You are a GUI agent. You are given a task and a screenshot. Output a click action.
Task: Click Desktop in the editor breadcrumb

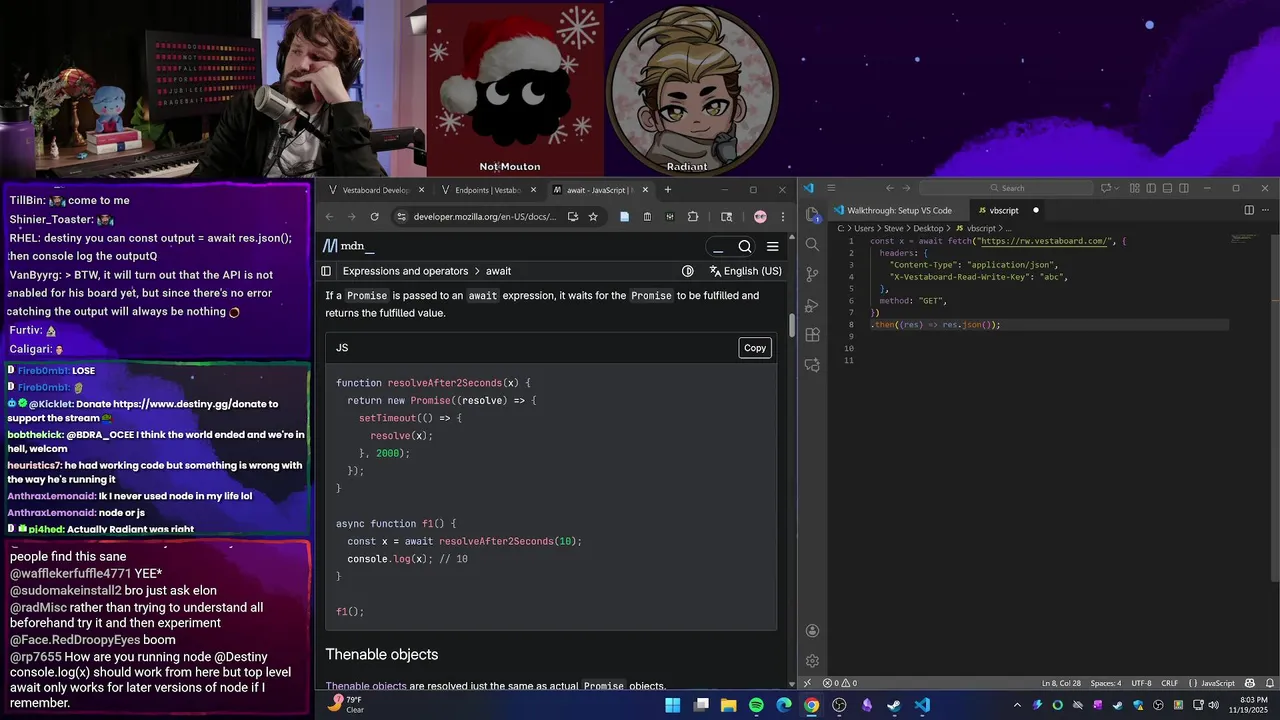pyautogui.click(x=928, y=228)
